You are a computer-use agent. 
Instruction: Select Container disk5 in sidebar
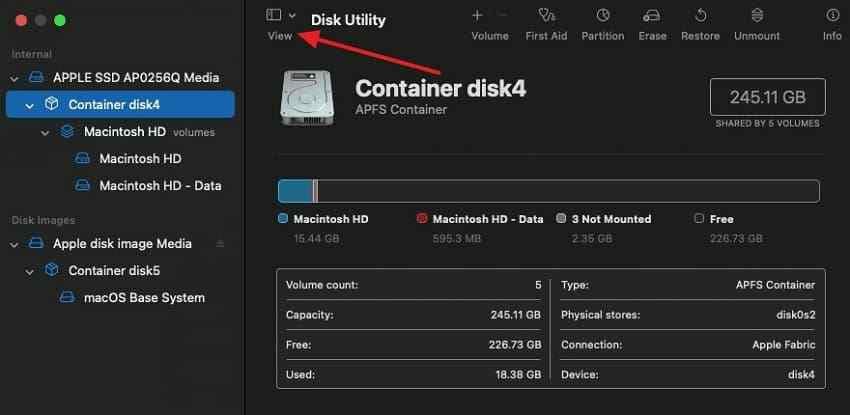[x=114, y=270]
